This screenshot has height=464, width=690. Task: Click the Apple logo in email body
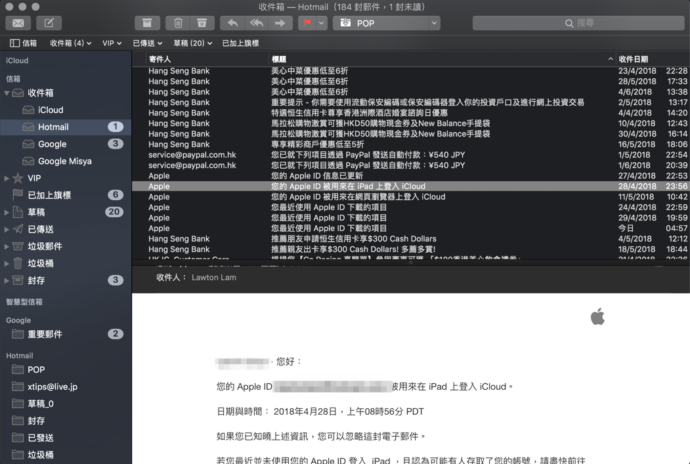[x=598, y=317]
